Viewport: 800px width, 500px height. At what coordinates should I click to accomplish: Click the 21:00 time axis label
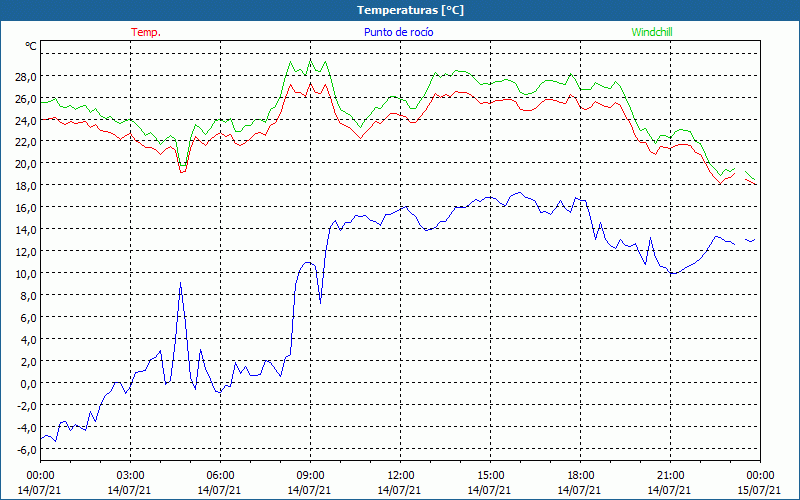click(x=670, y=476)
